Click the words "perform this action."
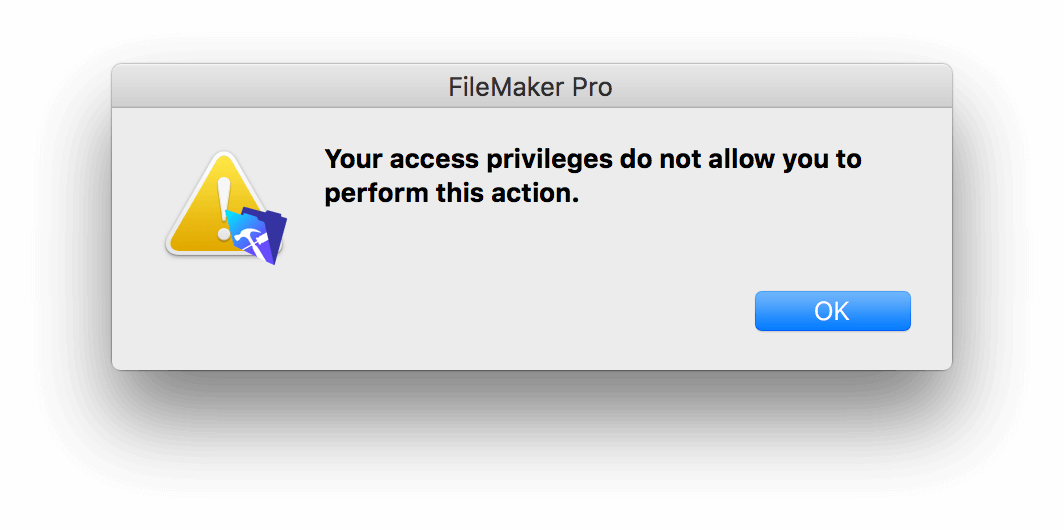The image size is (1064, 530). (451, 193)
